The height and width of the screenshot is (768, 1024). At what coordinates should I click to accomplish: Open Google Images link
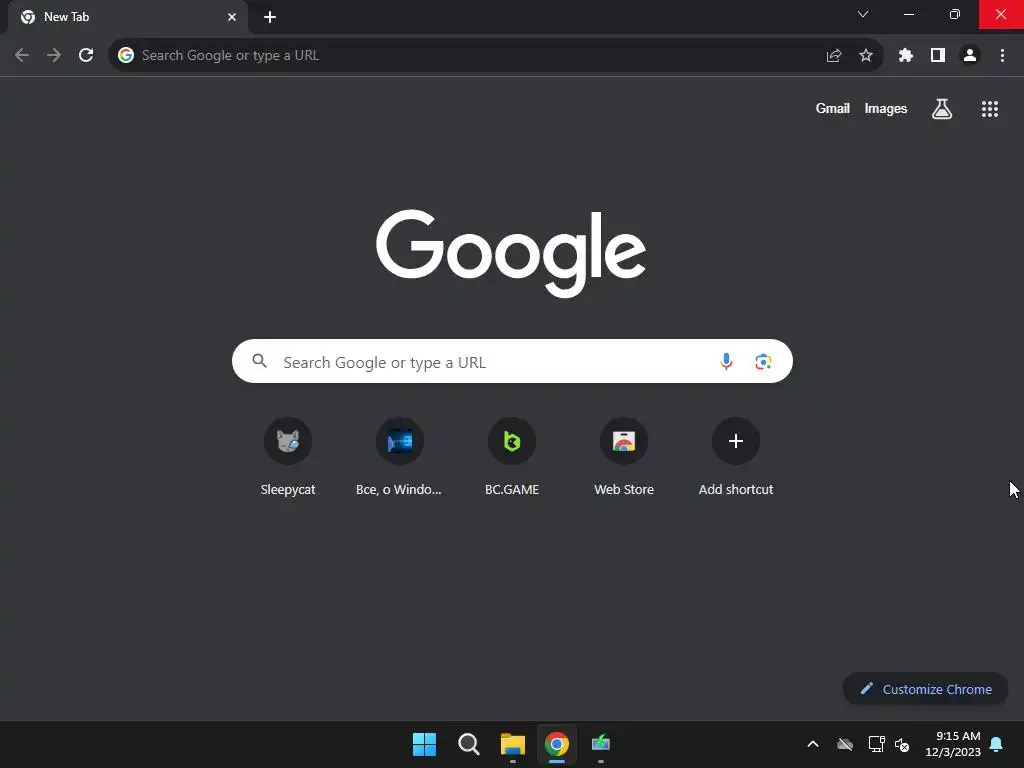886,108
